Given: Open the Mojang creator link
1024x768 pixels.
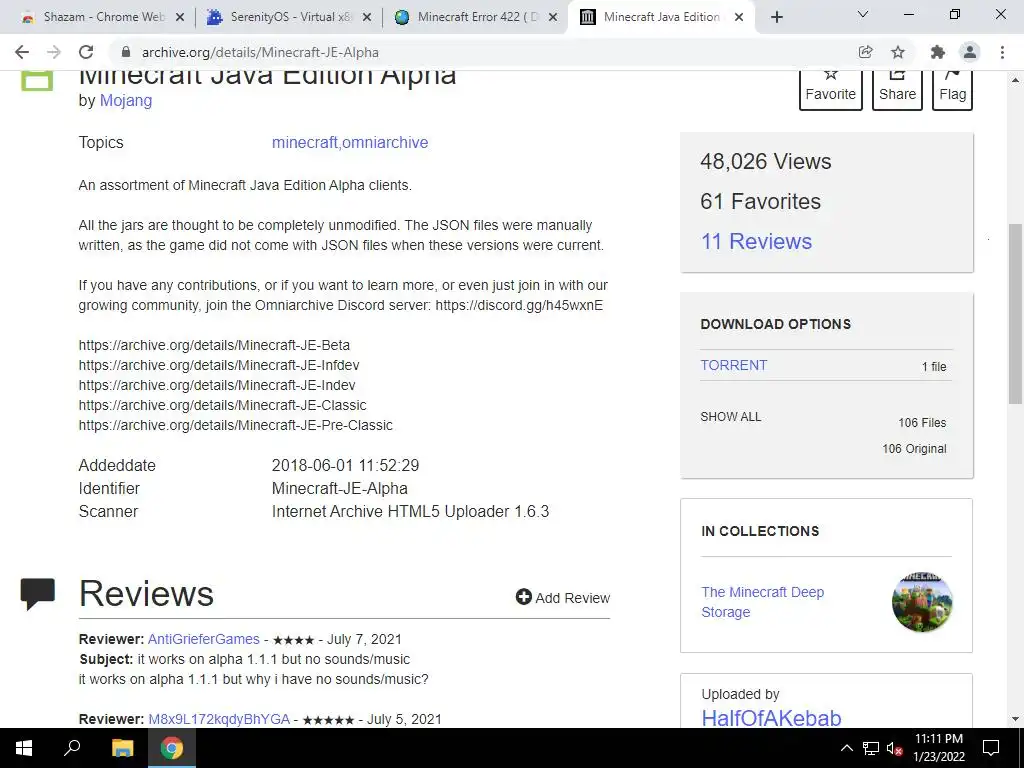Looking at the screenshot, I should (x=126, y=101).
